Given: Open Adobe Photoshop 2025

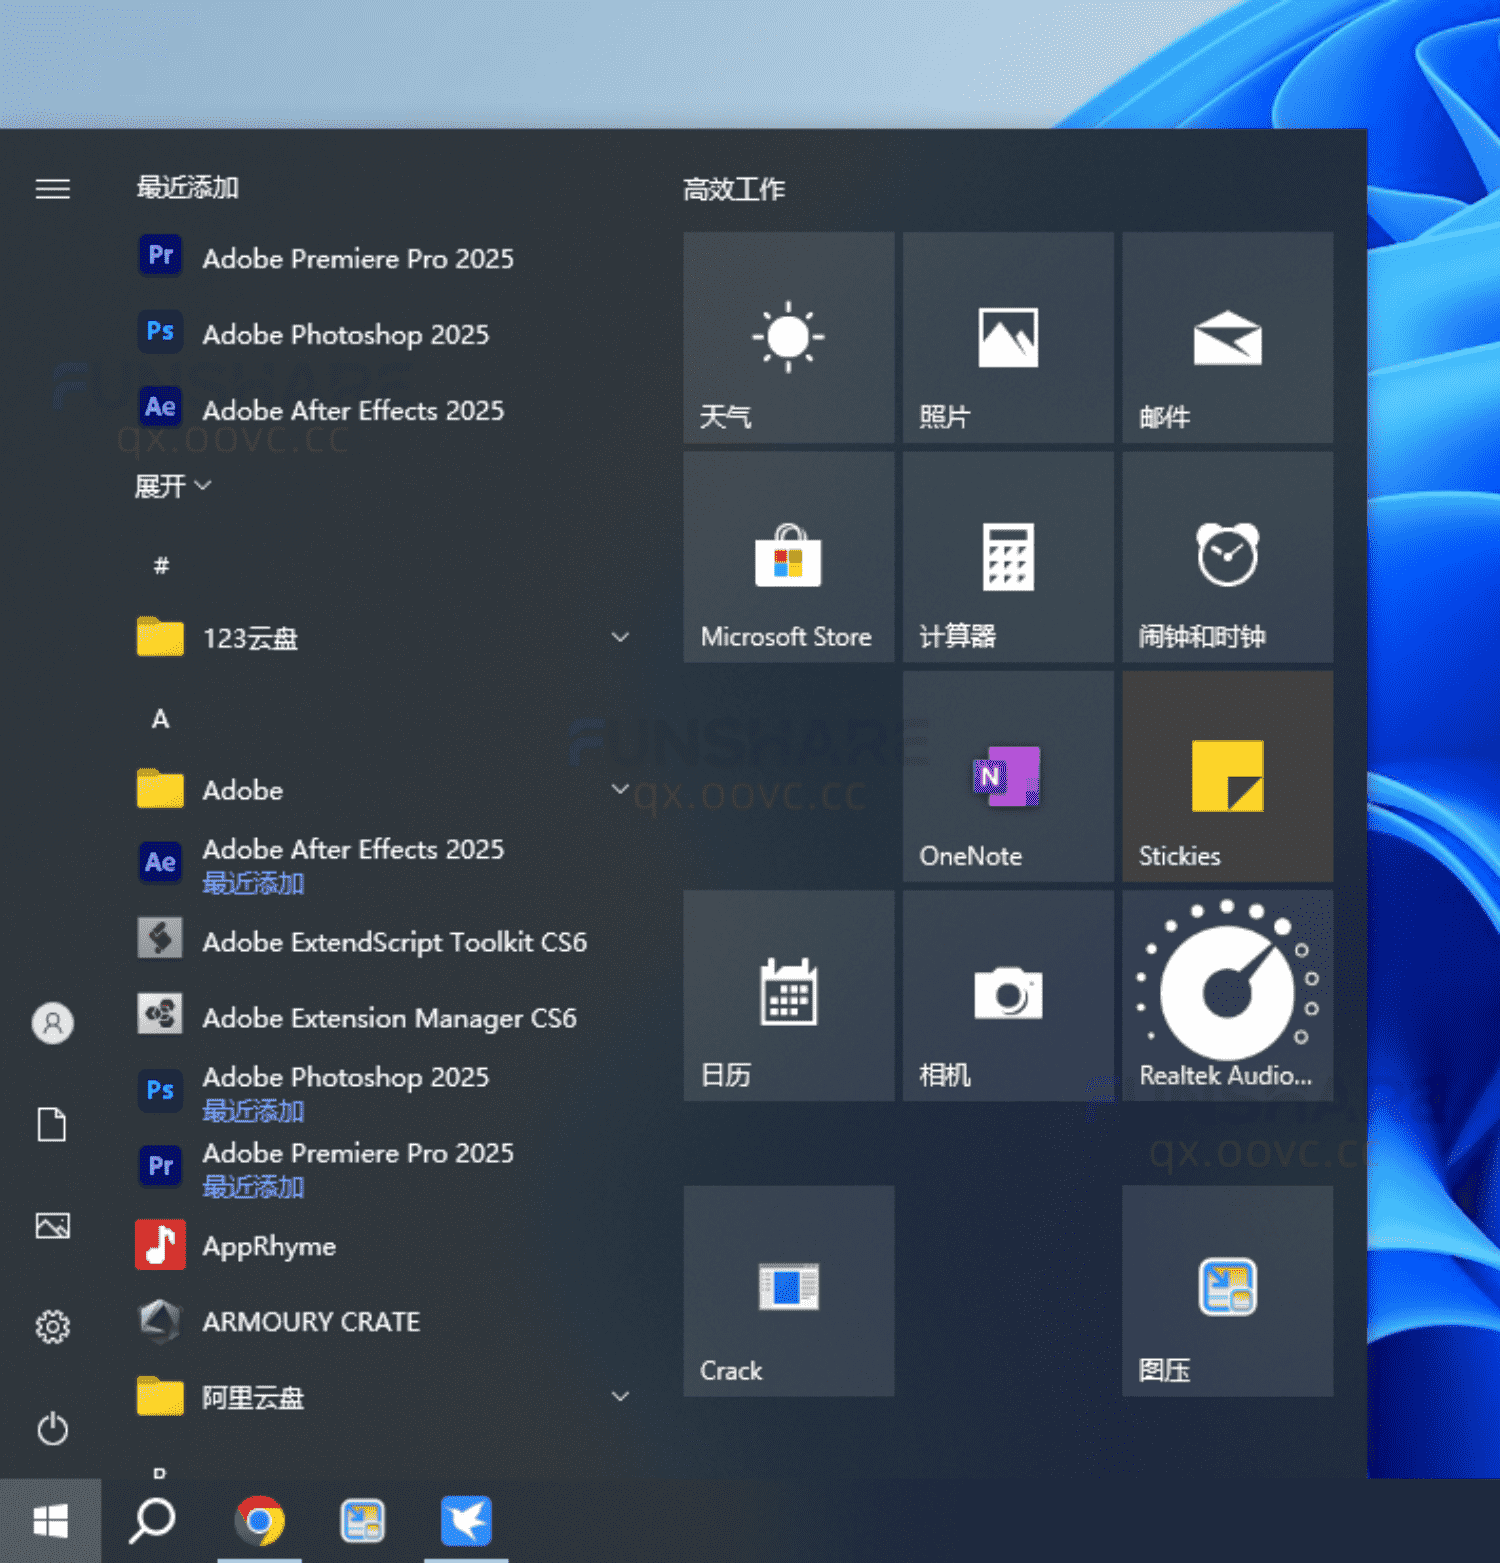Looking at the screenshot, I should click(346, 334).
